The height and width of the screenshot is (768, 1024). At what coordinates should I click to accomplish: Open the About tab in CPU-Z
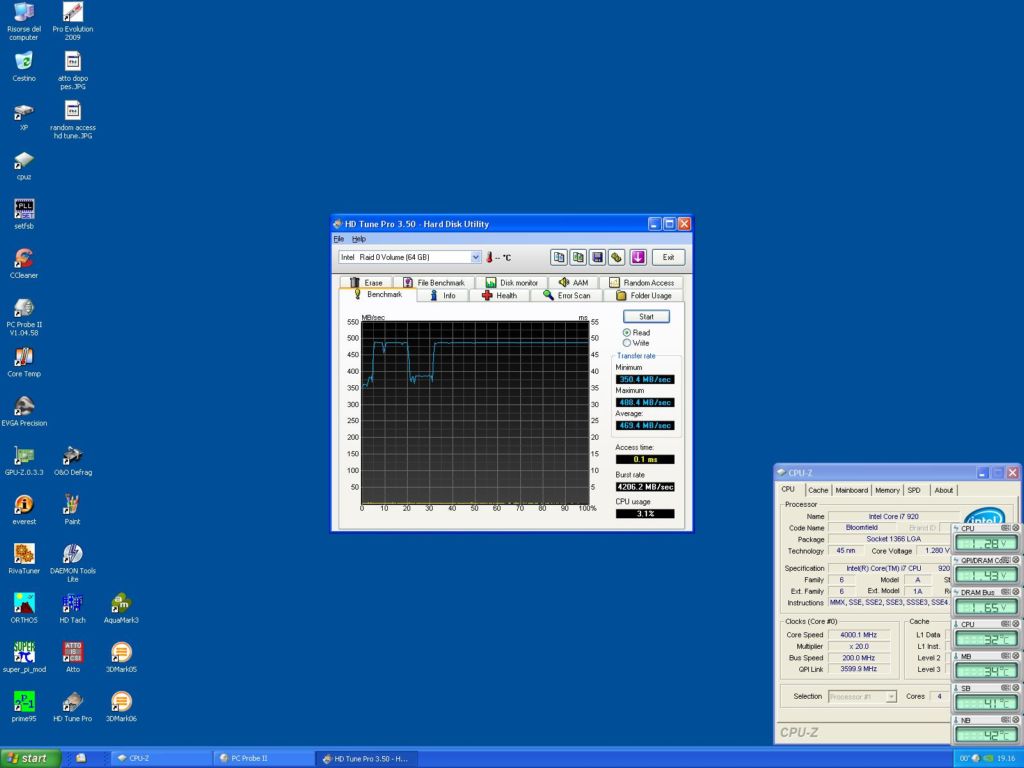943,490
